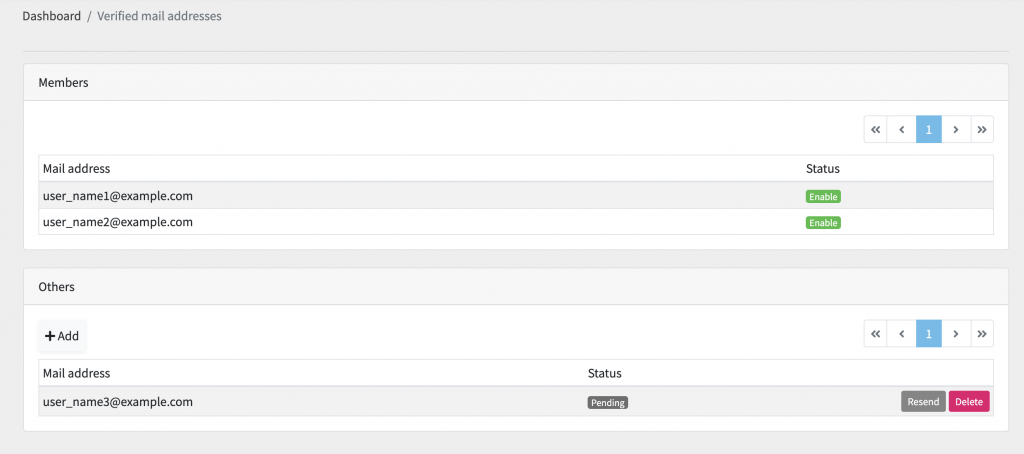
Task: Click Pending status badge of user_name3
Action: coord(608,402)
